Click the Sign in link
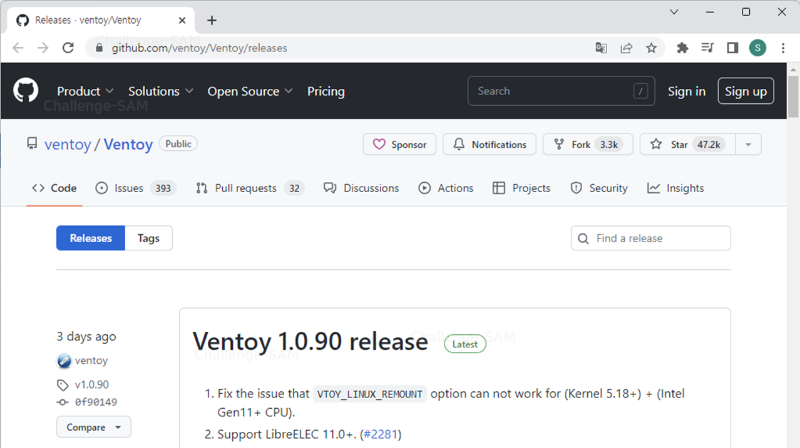The image size is (800, 448). (687, 91)
